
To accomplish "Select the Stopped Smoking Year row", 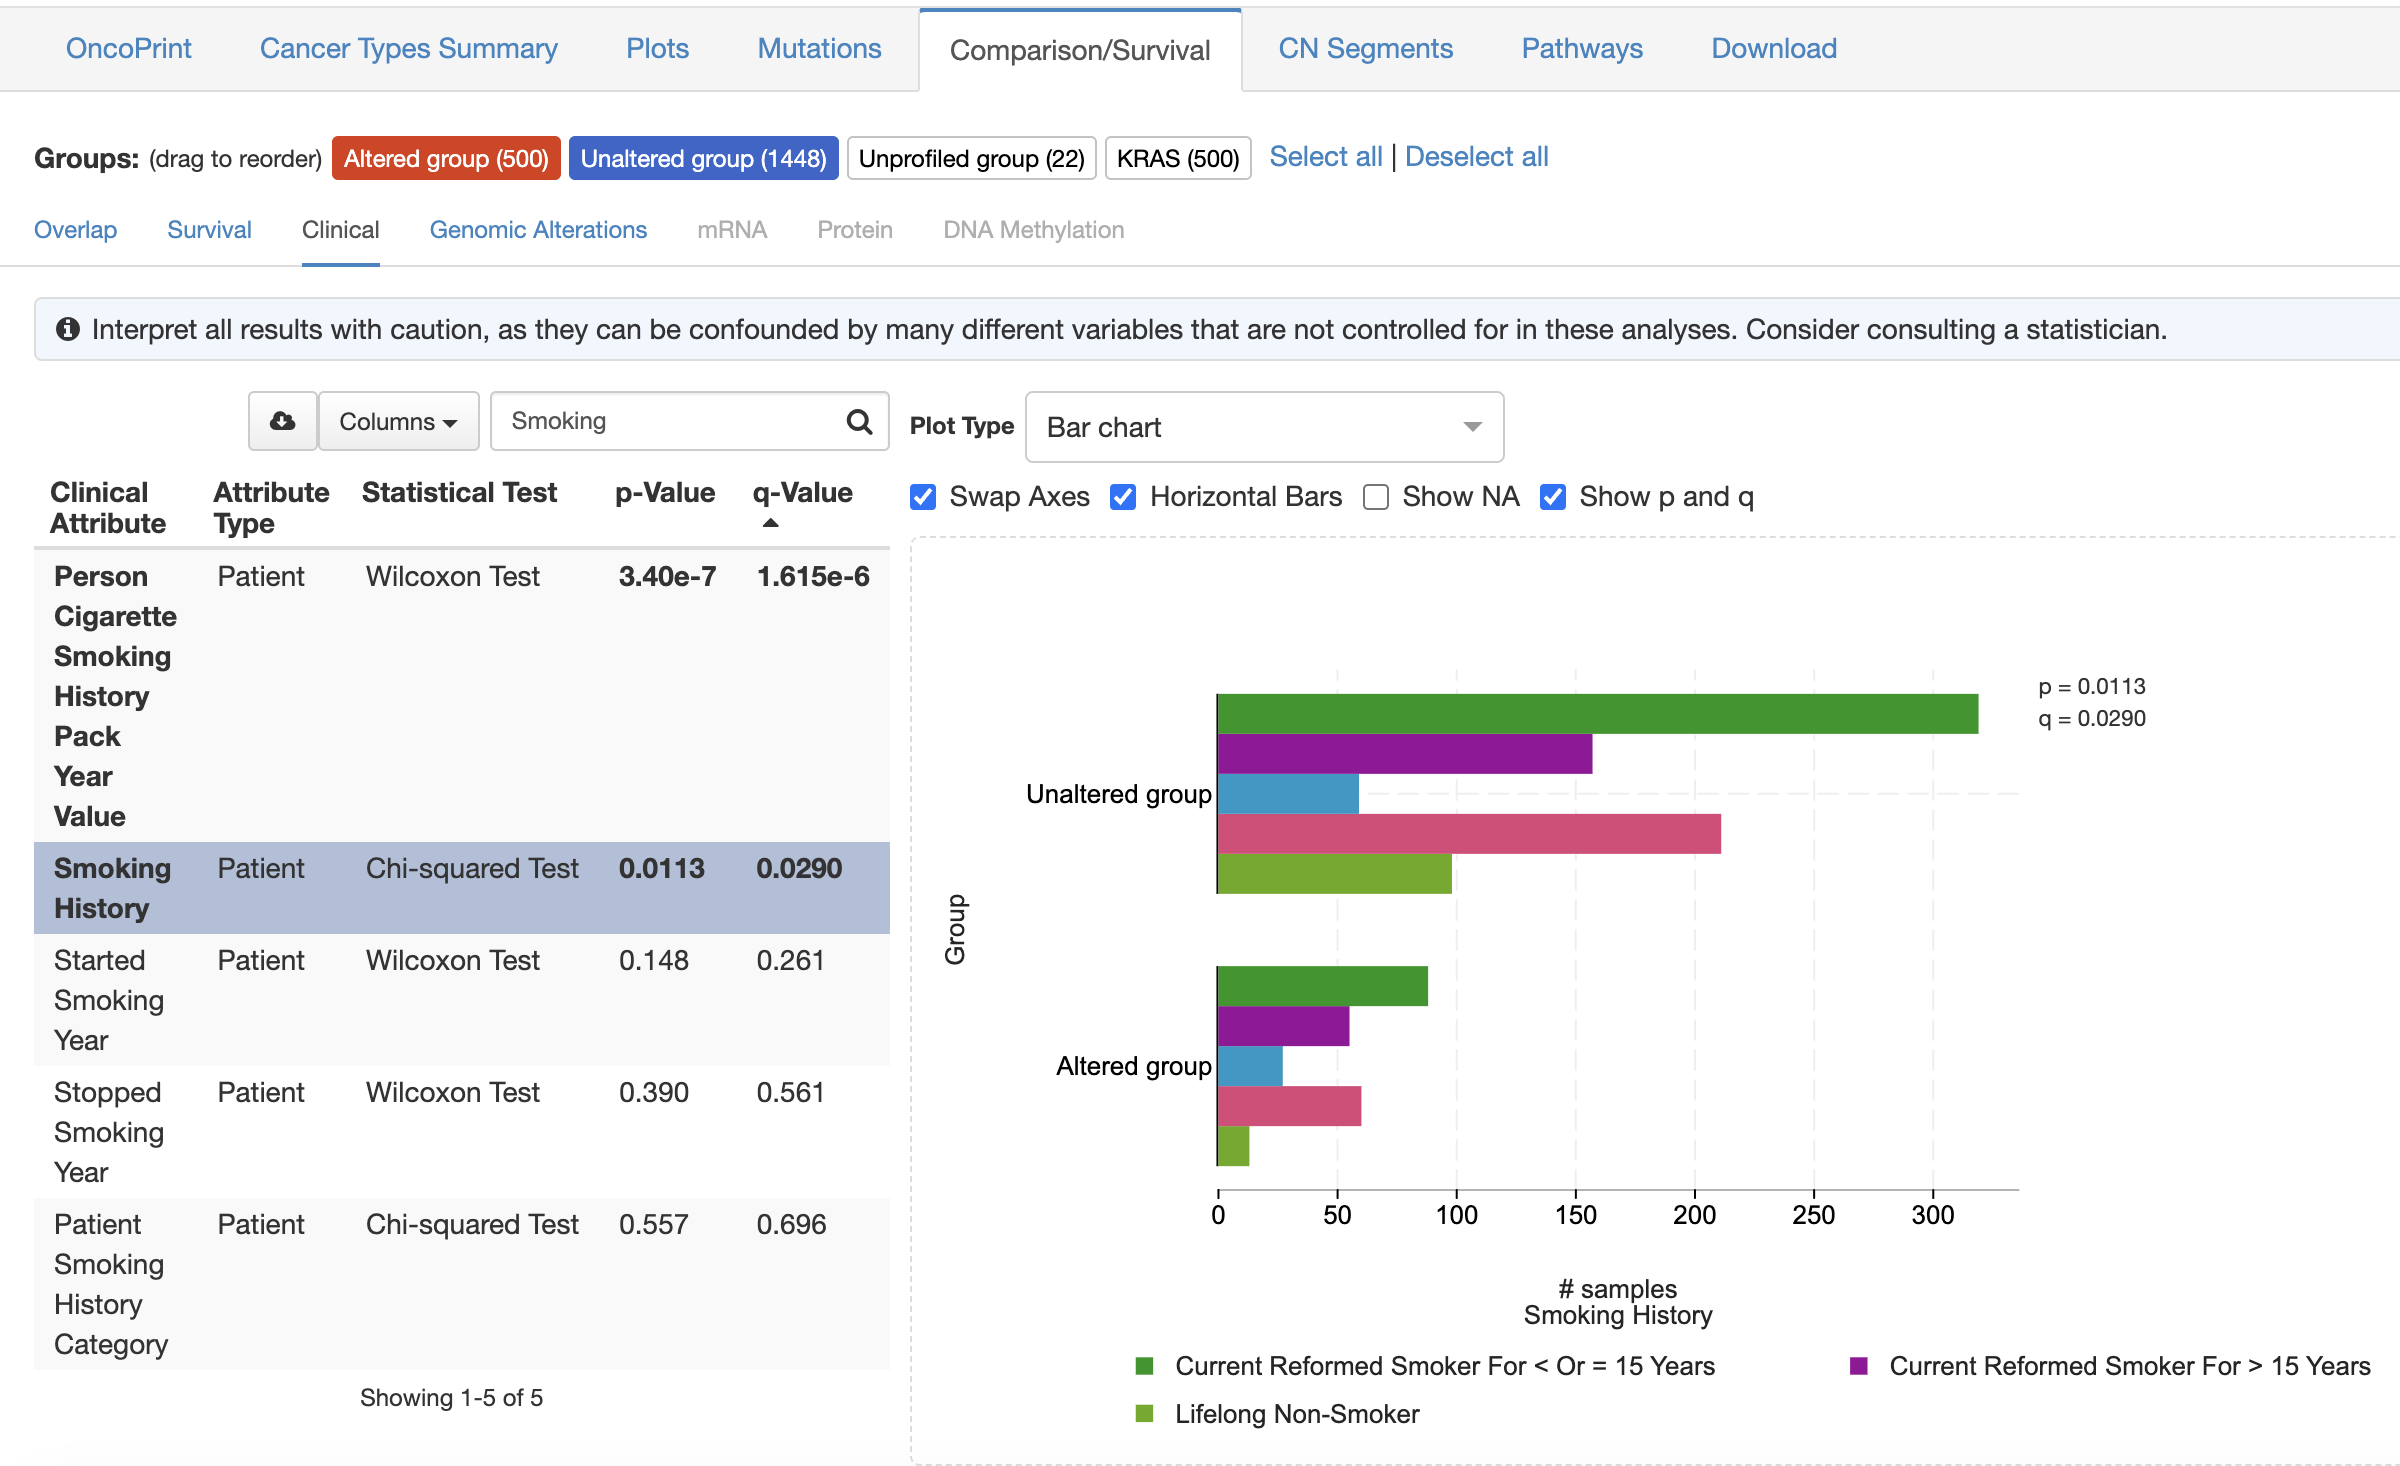I will 462,1132.
